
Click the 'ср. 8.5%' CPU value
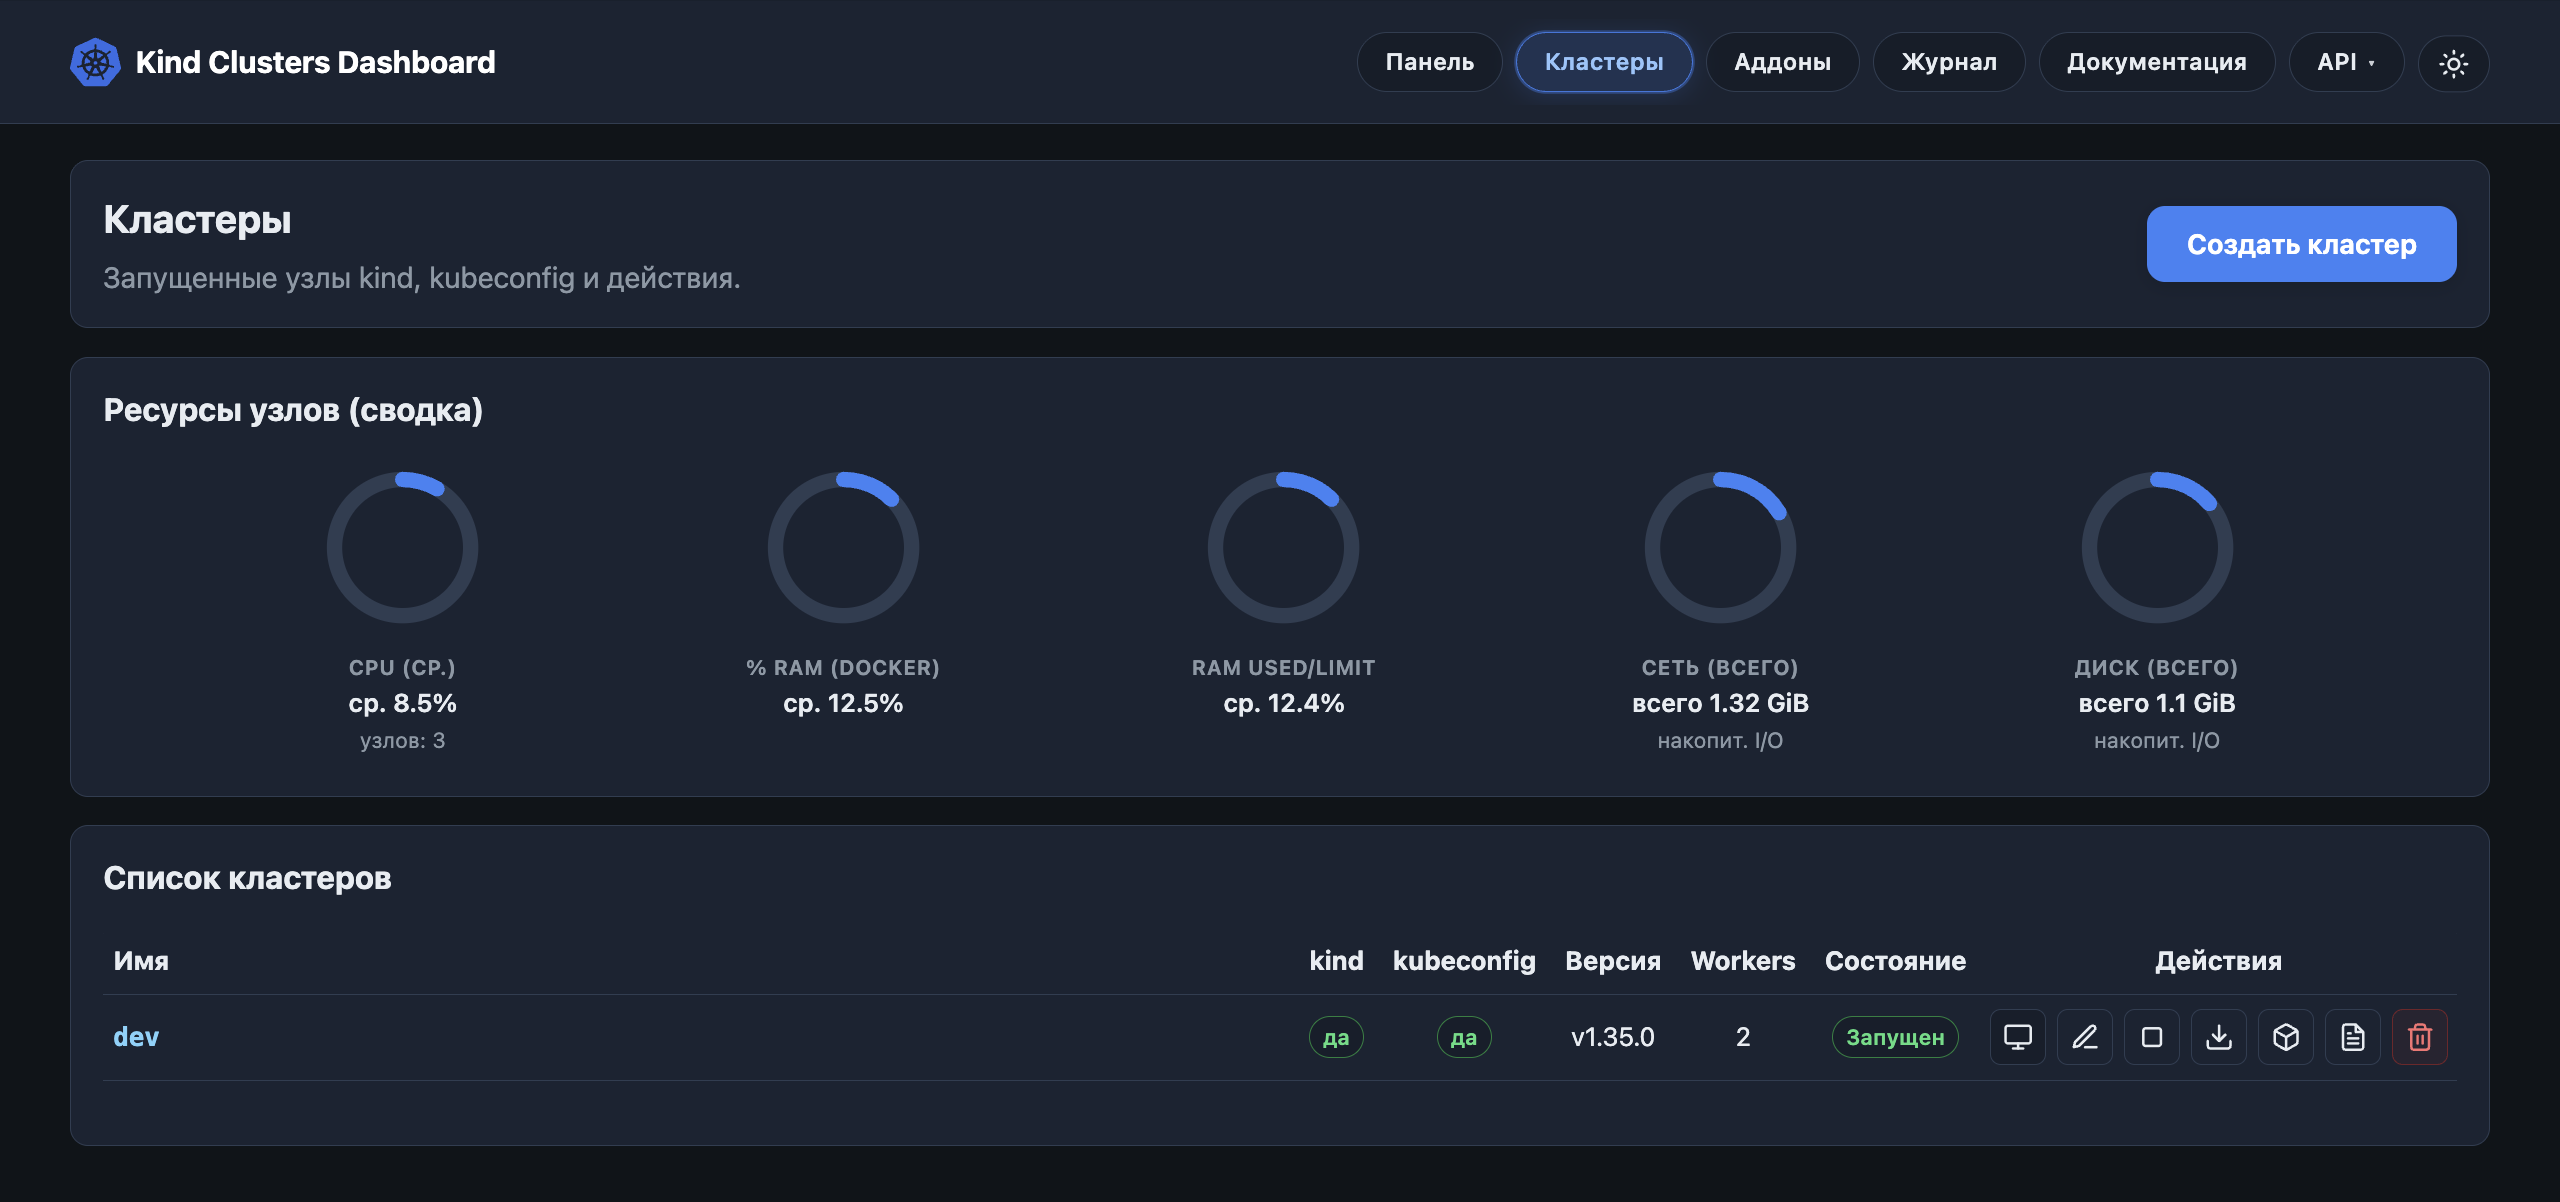(x=402, y=703)
